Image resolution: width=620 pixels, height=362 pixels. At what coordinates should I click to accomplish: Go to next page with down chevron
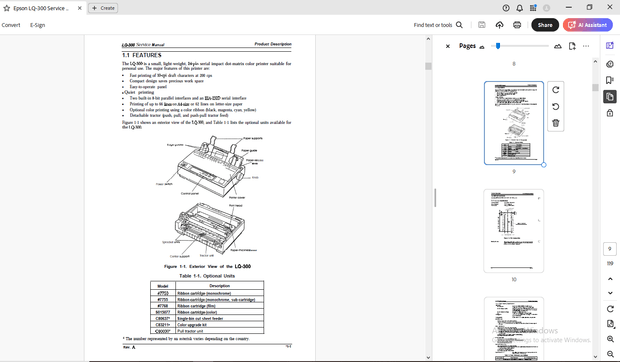610,293
